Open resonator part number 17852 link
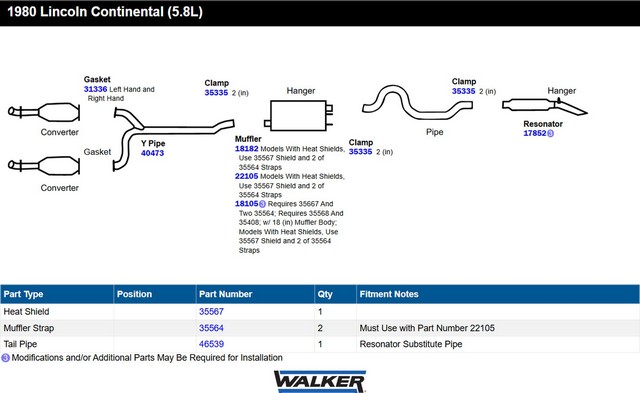Screen dimensions: 640x393 (535, 133)
